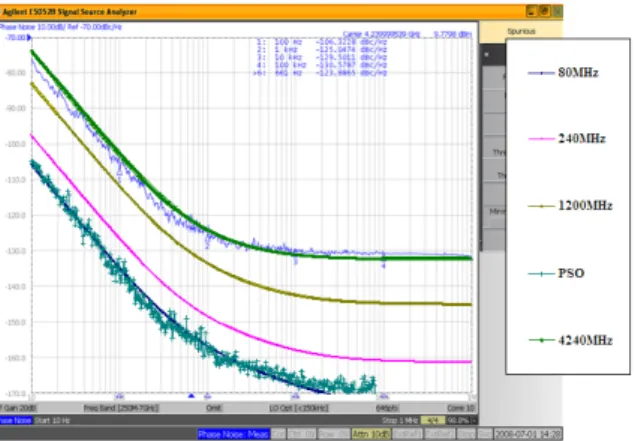Click the blue triangle marker on the frequency axis

(x=192, y=396)
